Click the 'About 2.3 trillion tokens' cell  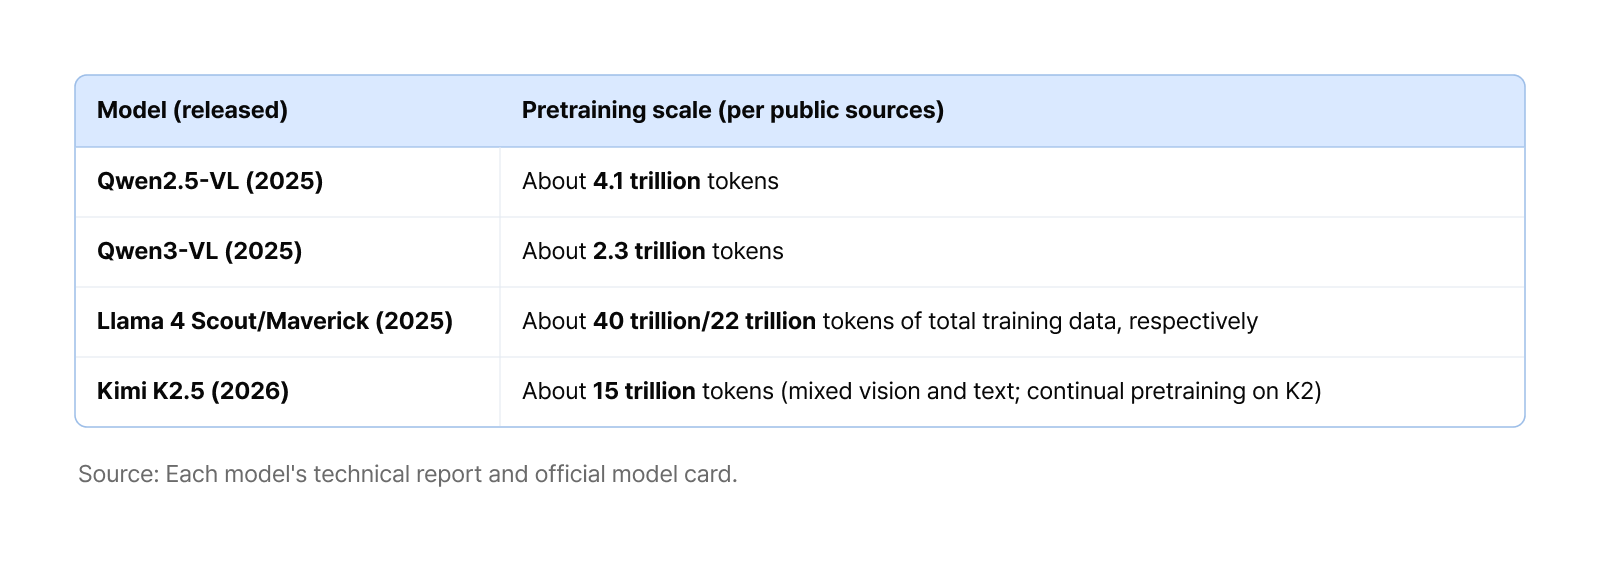coord(1012,252)
